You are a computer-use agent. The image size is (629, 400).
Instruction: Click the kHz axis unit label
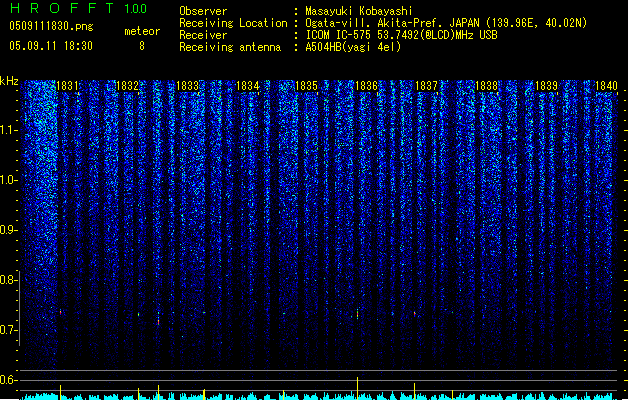click(9, 81)
